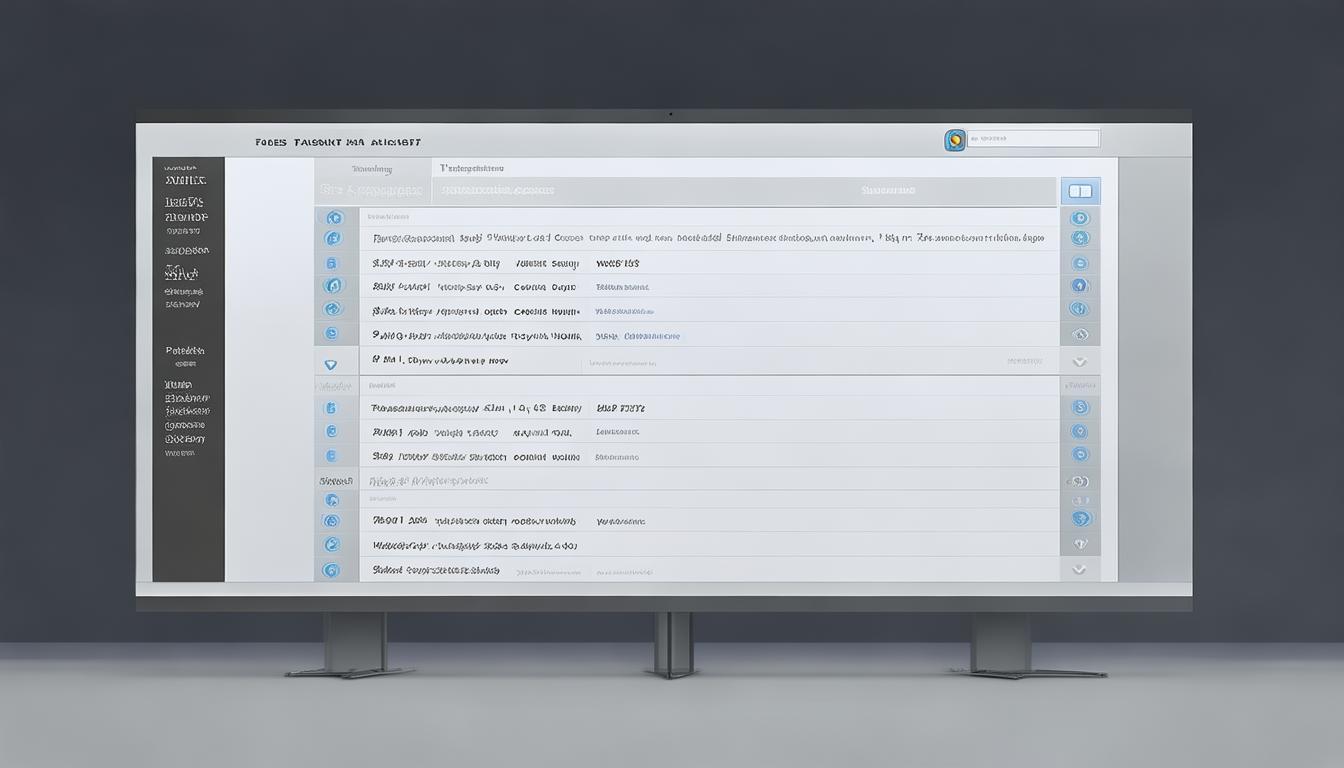Click the rightmost column header of the list
The image size is (1344, 768).
(x=888, y=190)
